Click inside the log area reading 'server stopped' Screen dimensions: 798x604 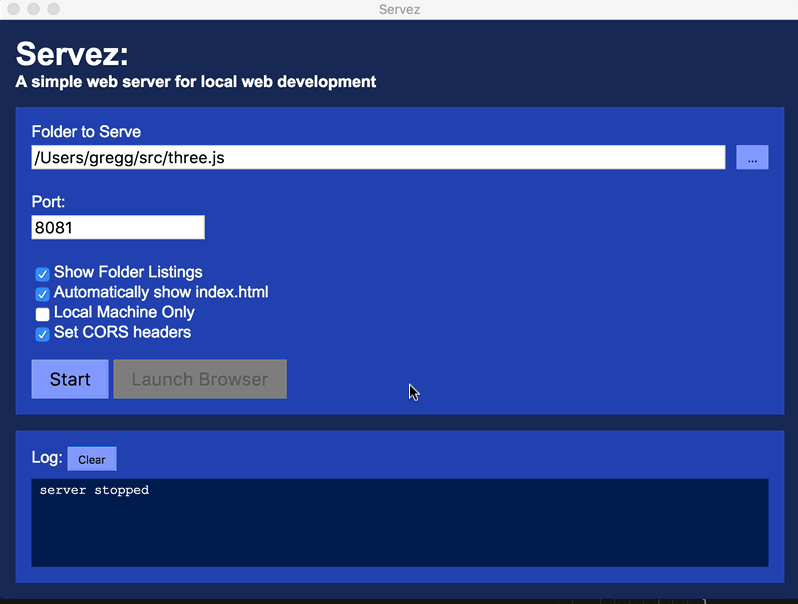pos(400,522)
